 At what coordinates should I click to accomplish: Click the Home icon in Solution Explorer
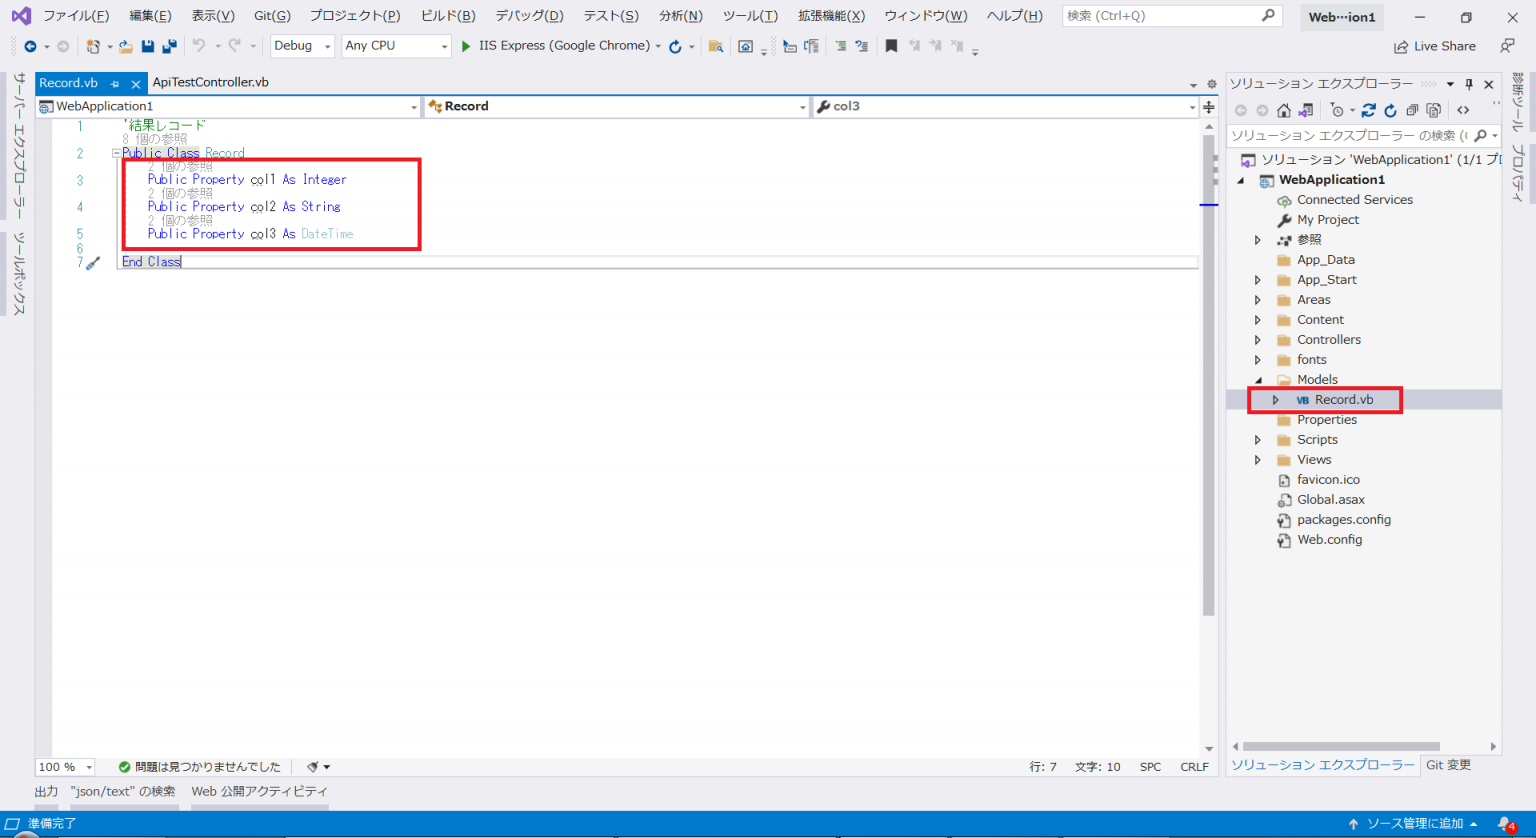1285,110
